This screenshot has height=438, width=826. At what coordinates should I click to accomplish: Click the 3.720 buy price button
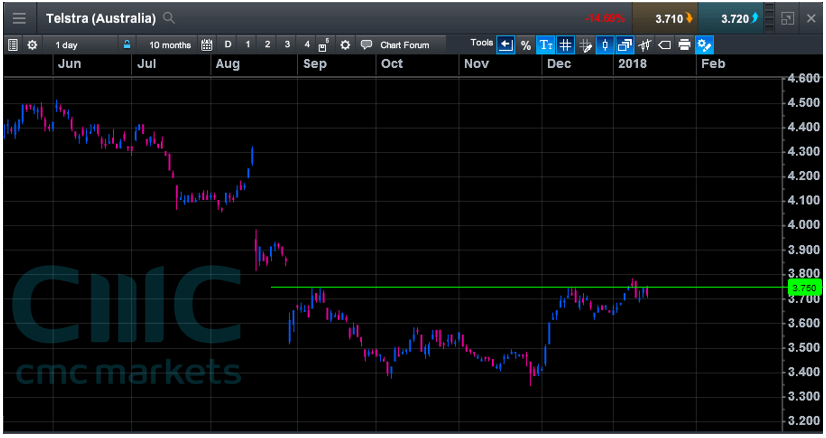731,18
